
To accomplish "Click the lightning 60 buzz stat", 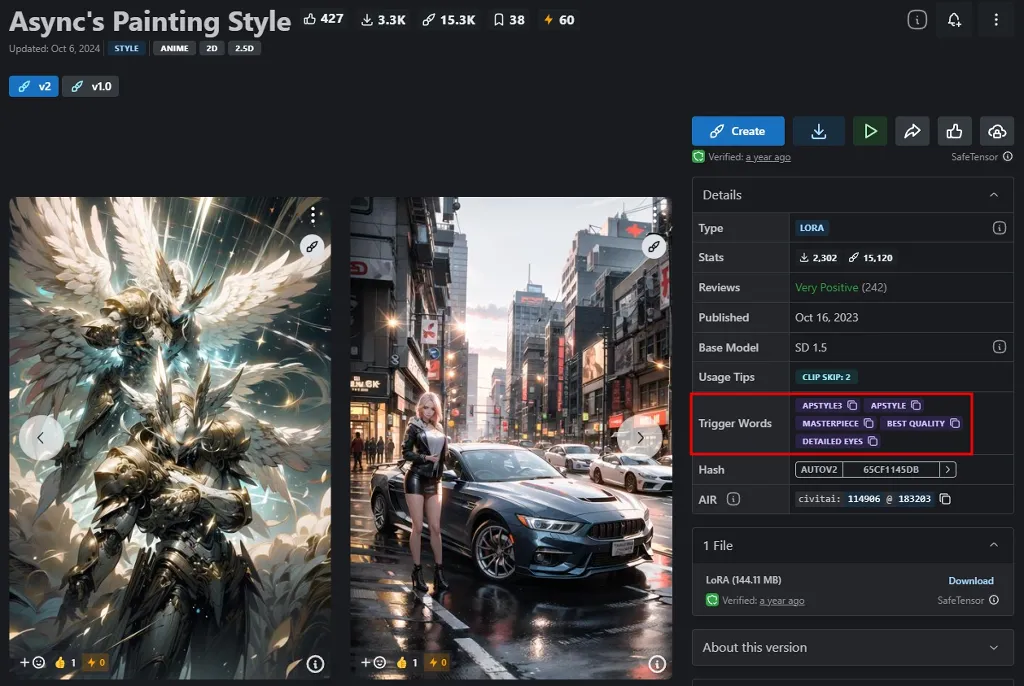I will (x=559, y=20).
